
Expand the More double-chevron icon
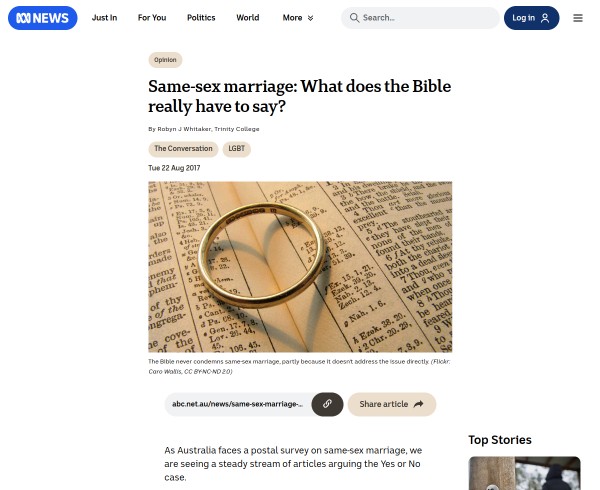pos(310,18)
